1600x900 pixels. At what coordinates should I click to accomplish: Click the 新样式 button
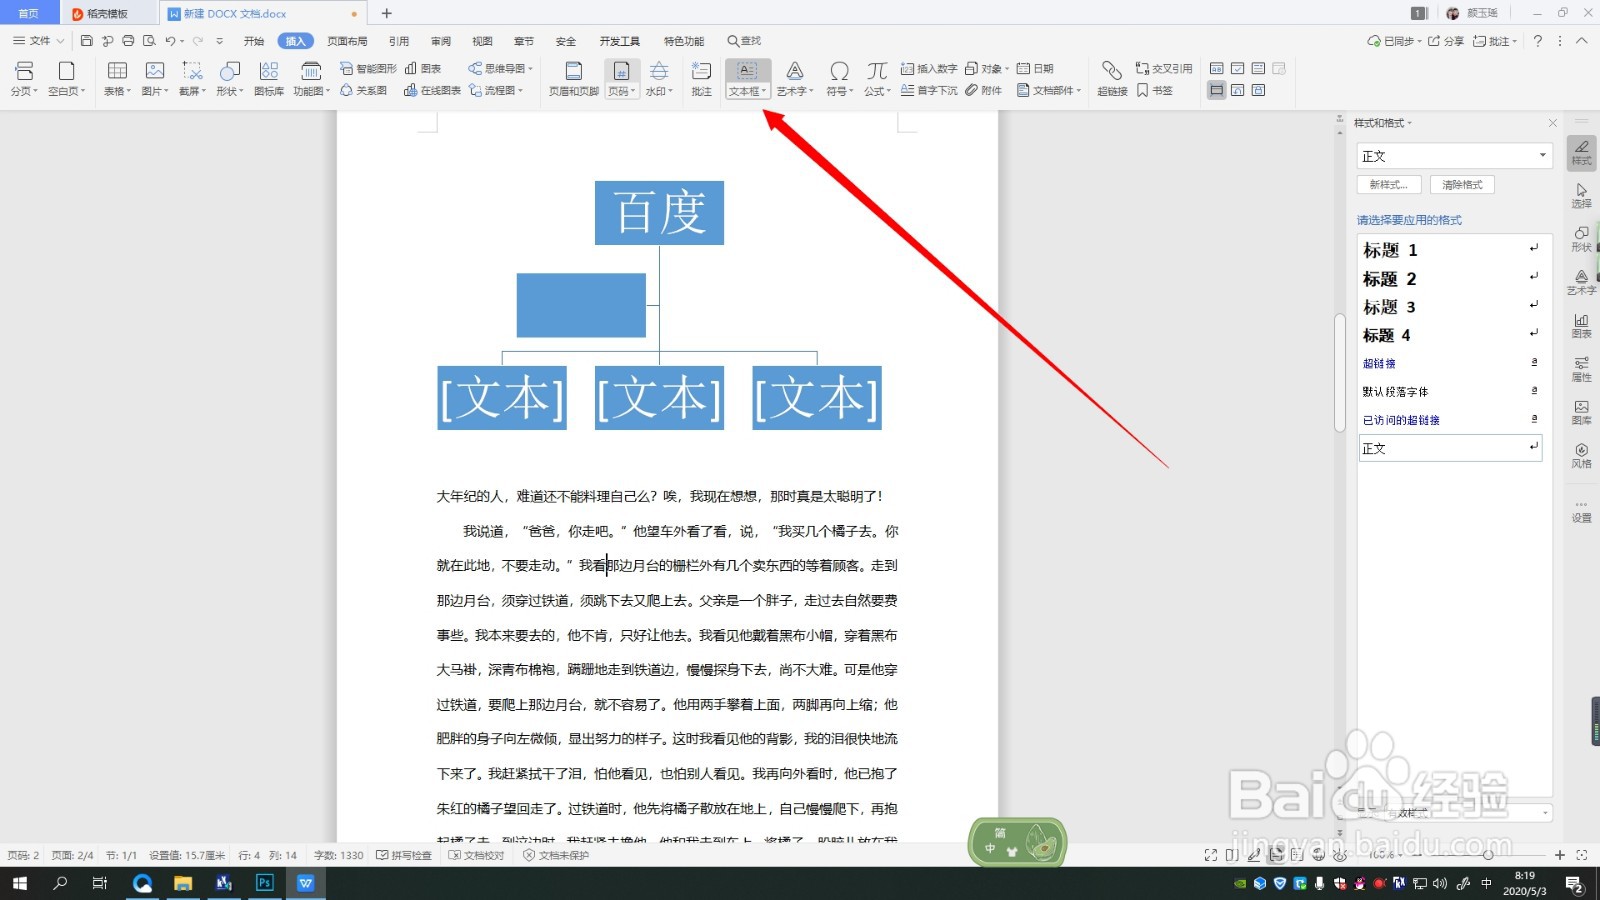1388,185
